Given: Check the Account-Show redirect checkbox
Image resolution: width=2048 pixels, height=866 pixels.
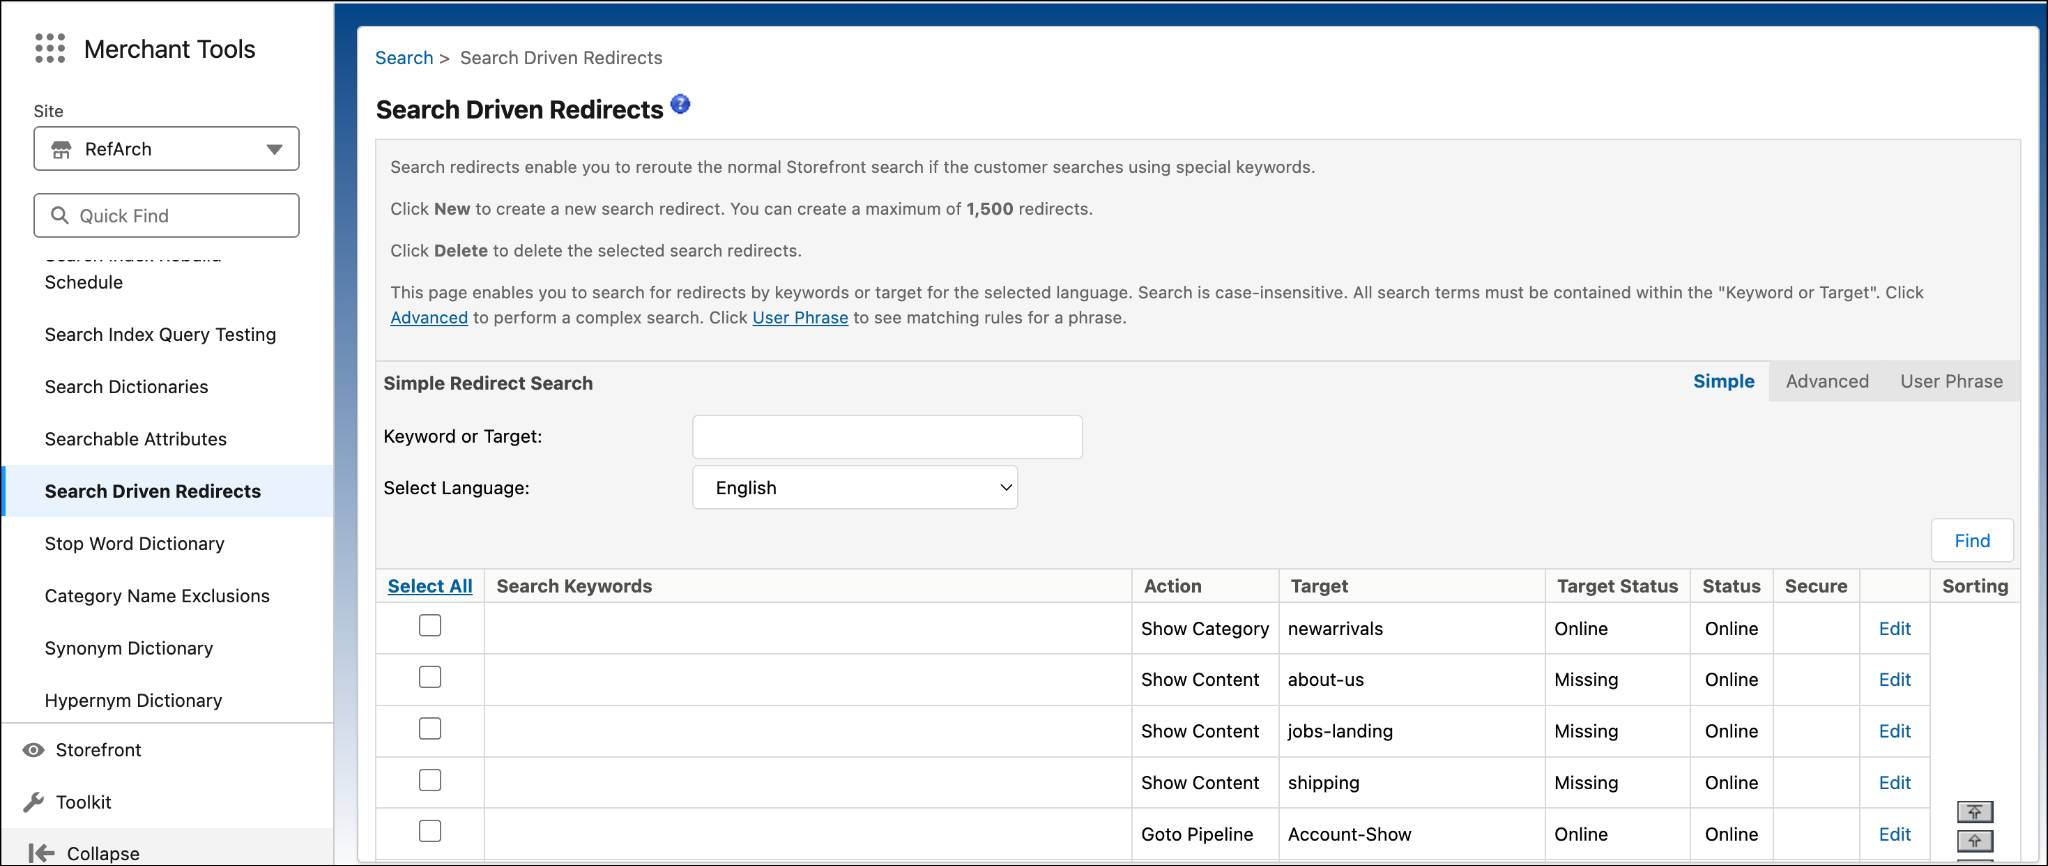Looking at the screenshot, I should click(430, 831).
